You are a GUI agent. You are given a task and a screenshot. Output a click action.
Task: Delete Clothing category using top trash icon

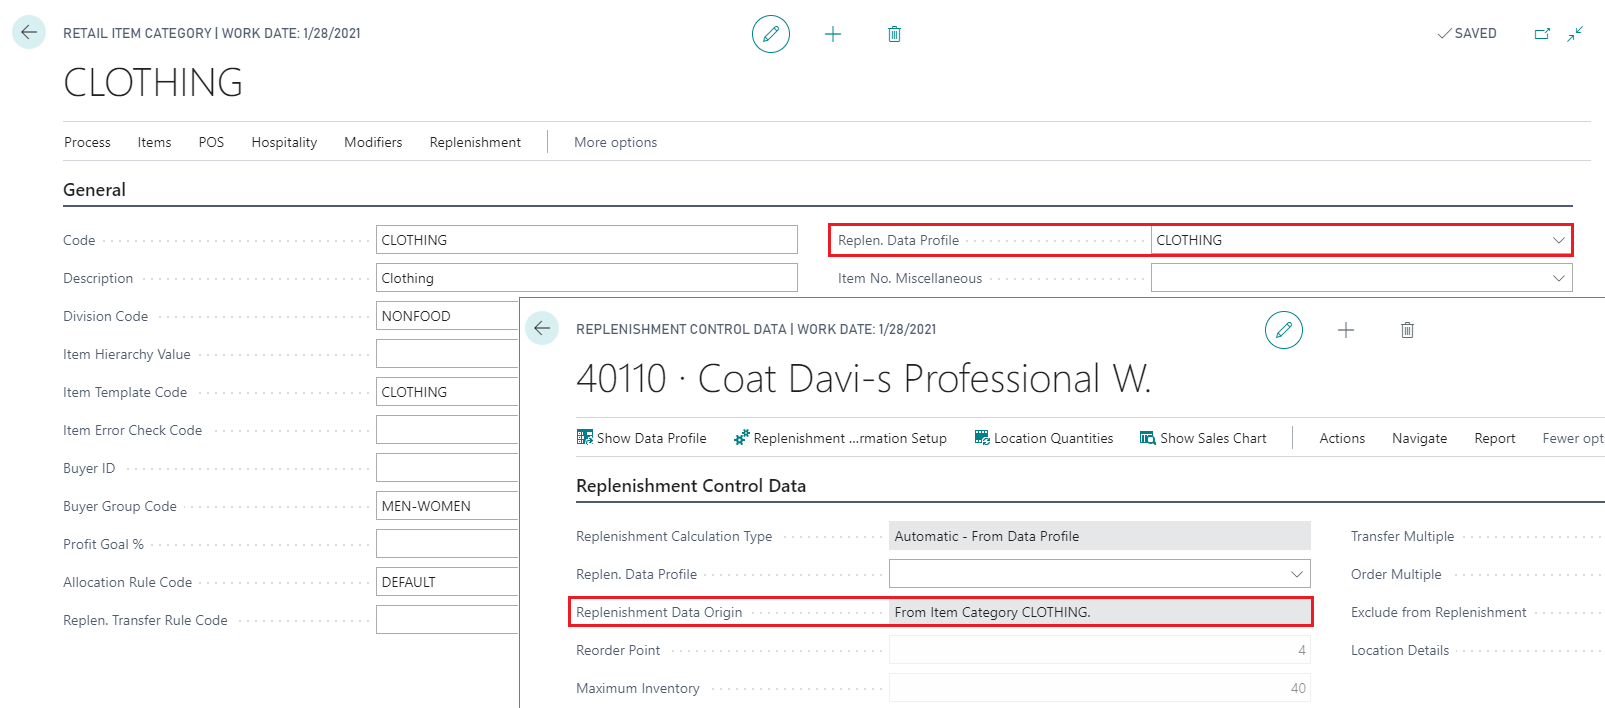click(894, 34)
